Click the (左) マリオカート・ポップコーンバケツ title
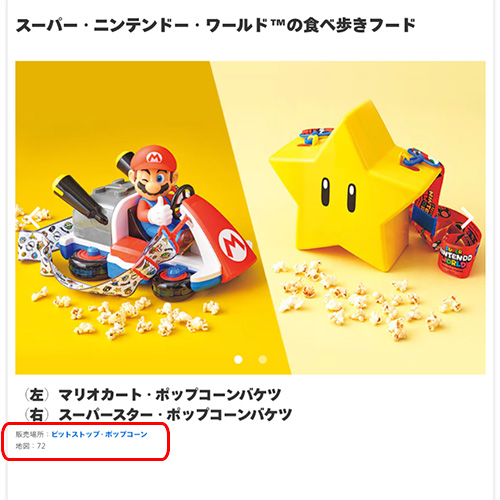500x500 pixels. coord(153,395)
